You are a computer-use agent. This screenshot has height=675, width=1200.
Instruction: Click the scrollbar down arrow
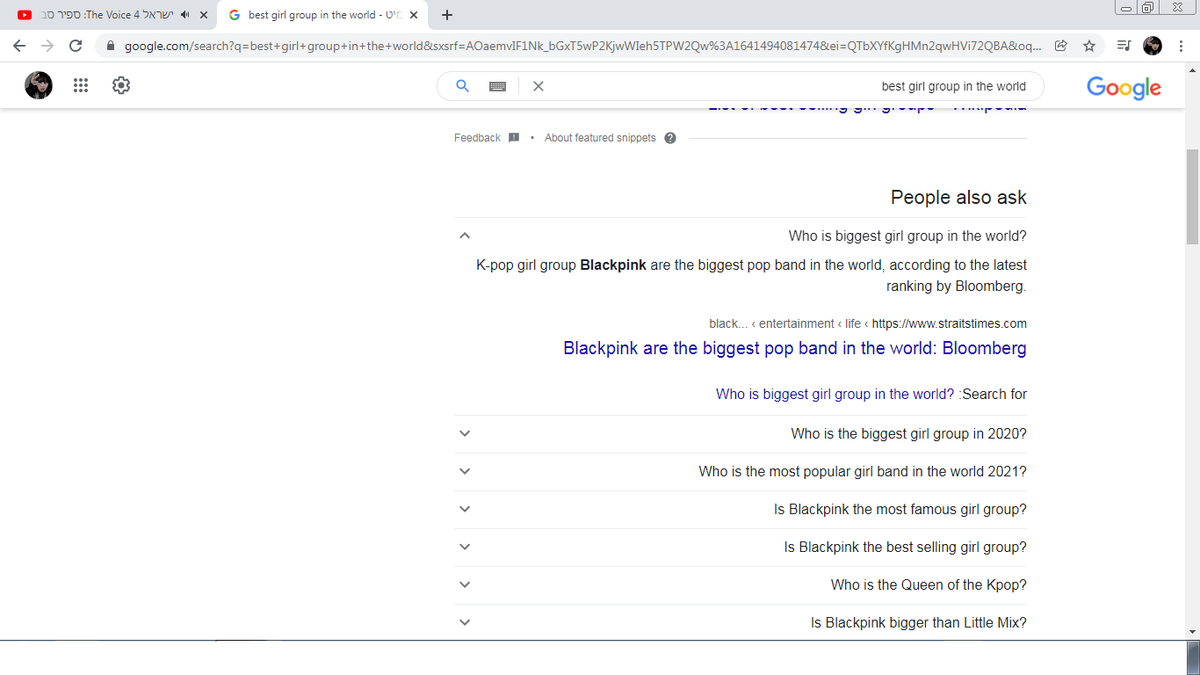pyautogui.click(x=1191, y=632)
